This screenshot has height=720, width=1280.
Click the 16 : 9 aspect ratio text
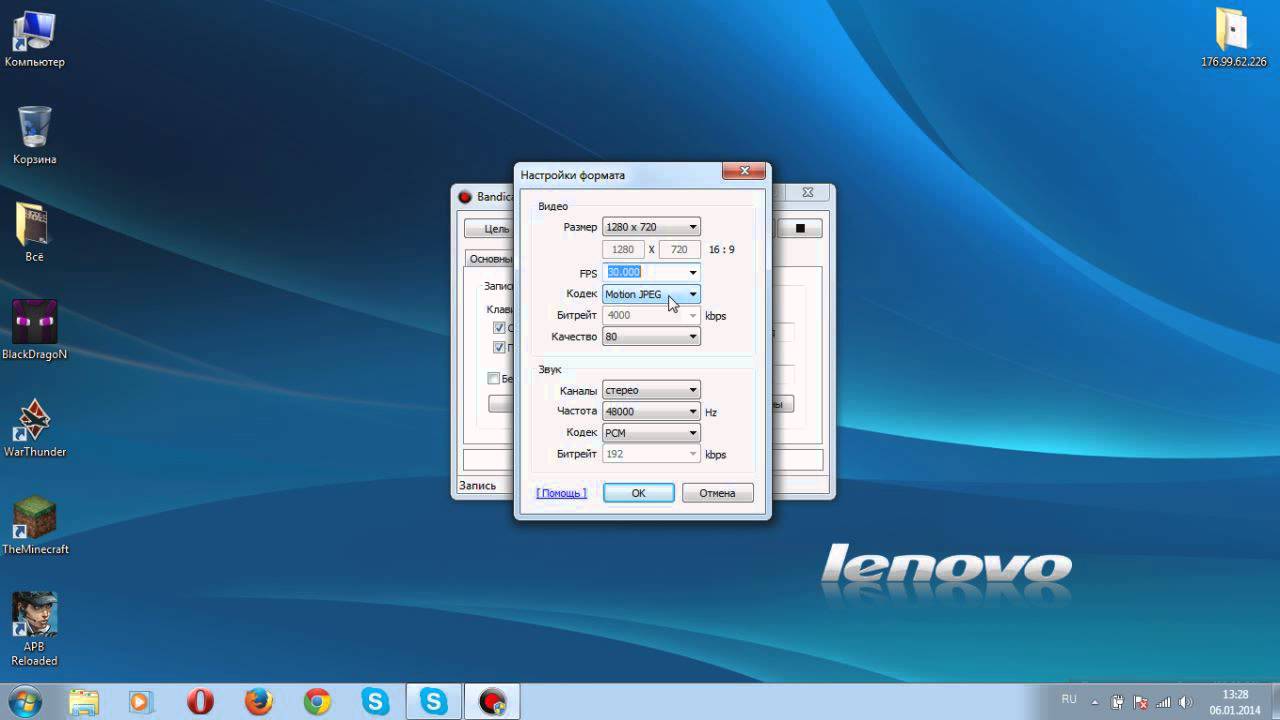tap(721, 249)
